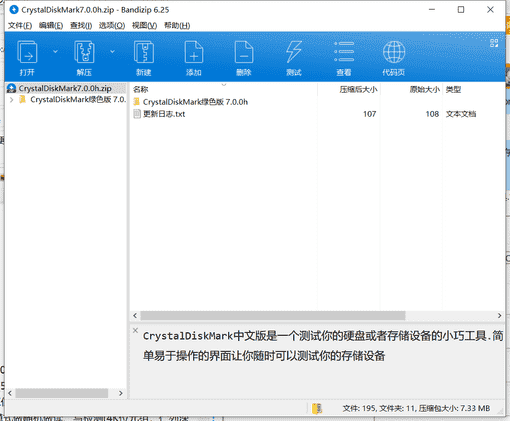
Task: Click the Open (打开) toolbar icon
Action: (27, 52)
